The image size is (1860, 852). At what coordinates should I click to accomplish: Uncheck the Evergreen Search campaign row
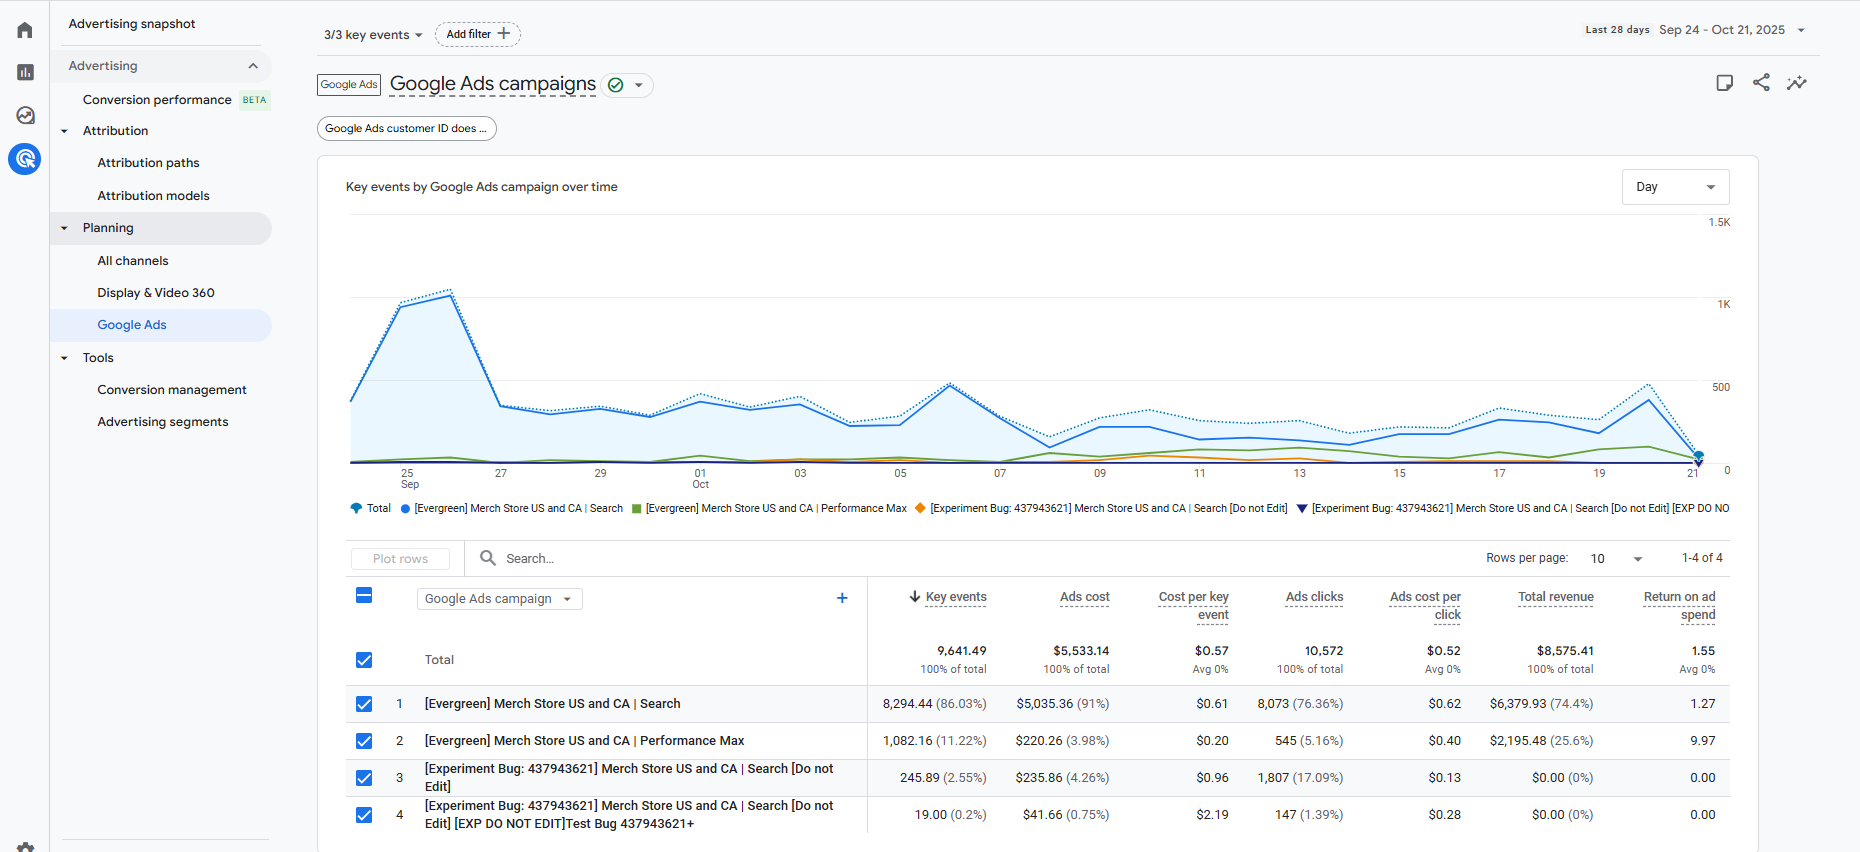tap(364, 704)
